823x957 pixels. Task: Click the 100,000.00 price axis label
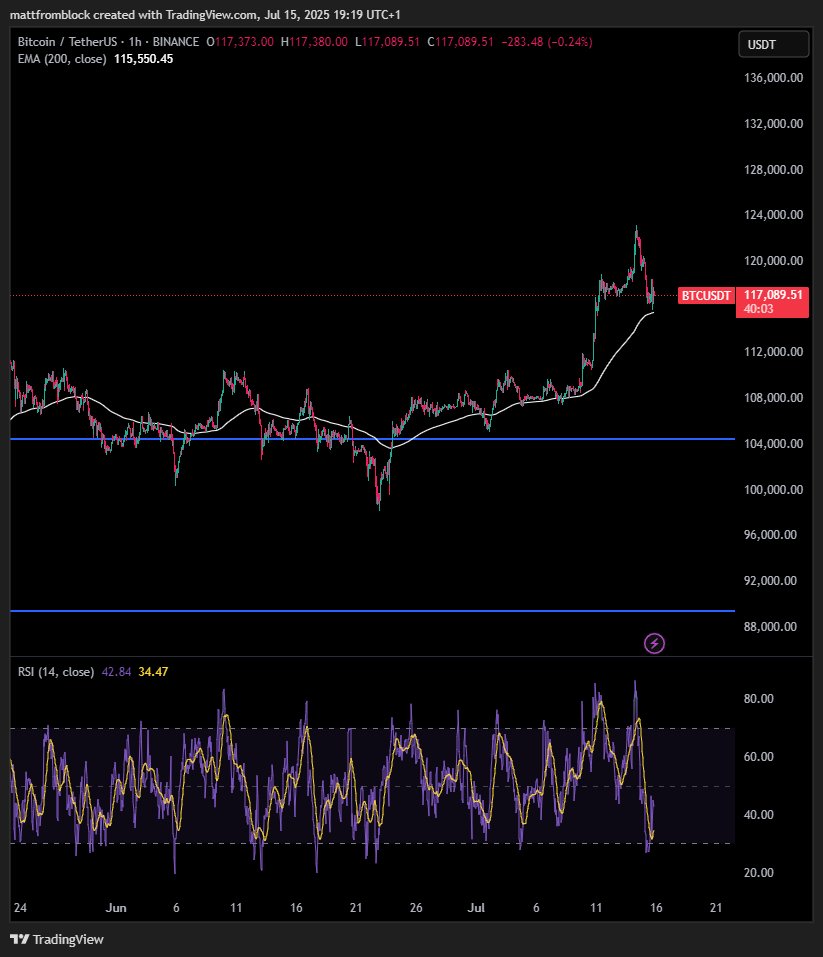pyautogui.click(x=773, y=489)
